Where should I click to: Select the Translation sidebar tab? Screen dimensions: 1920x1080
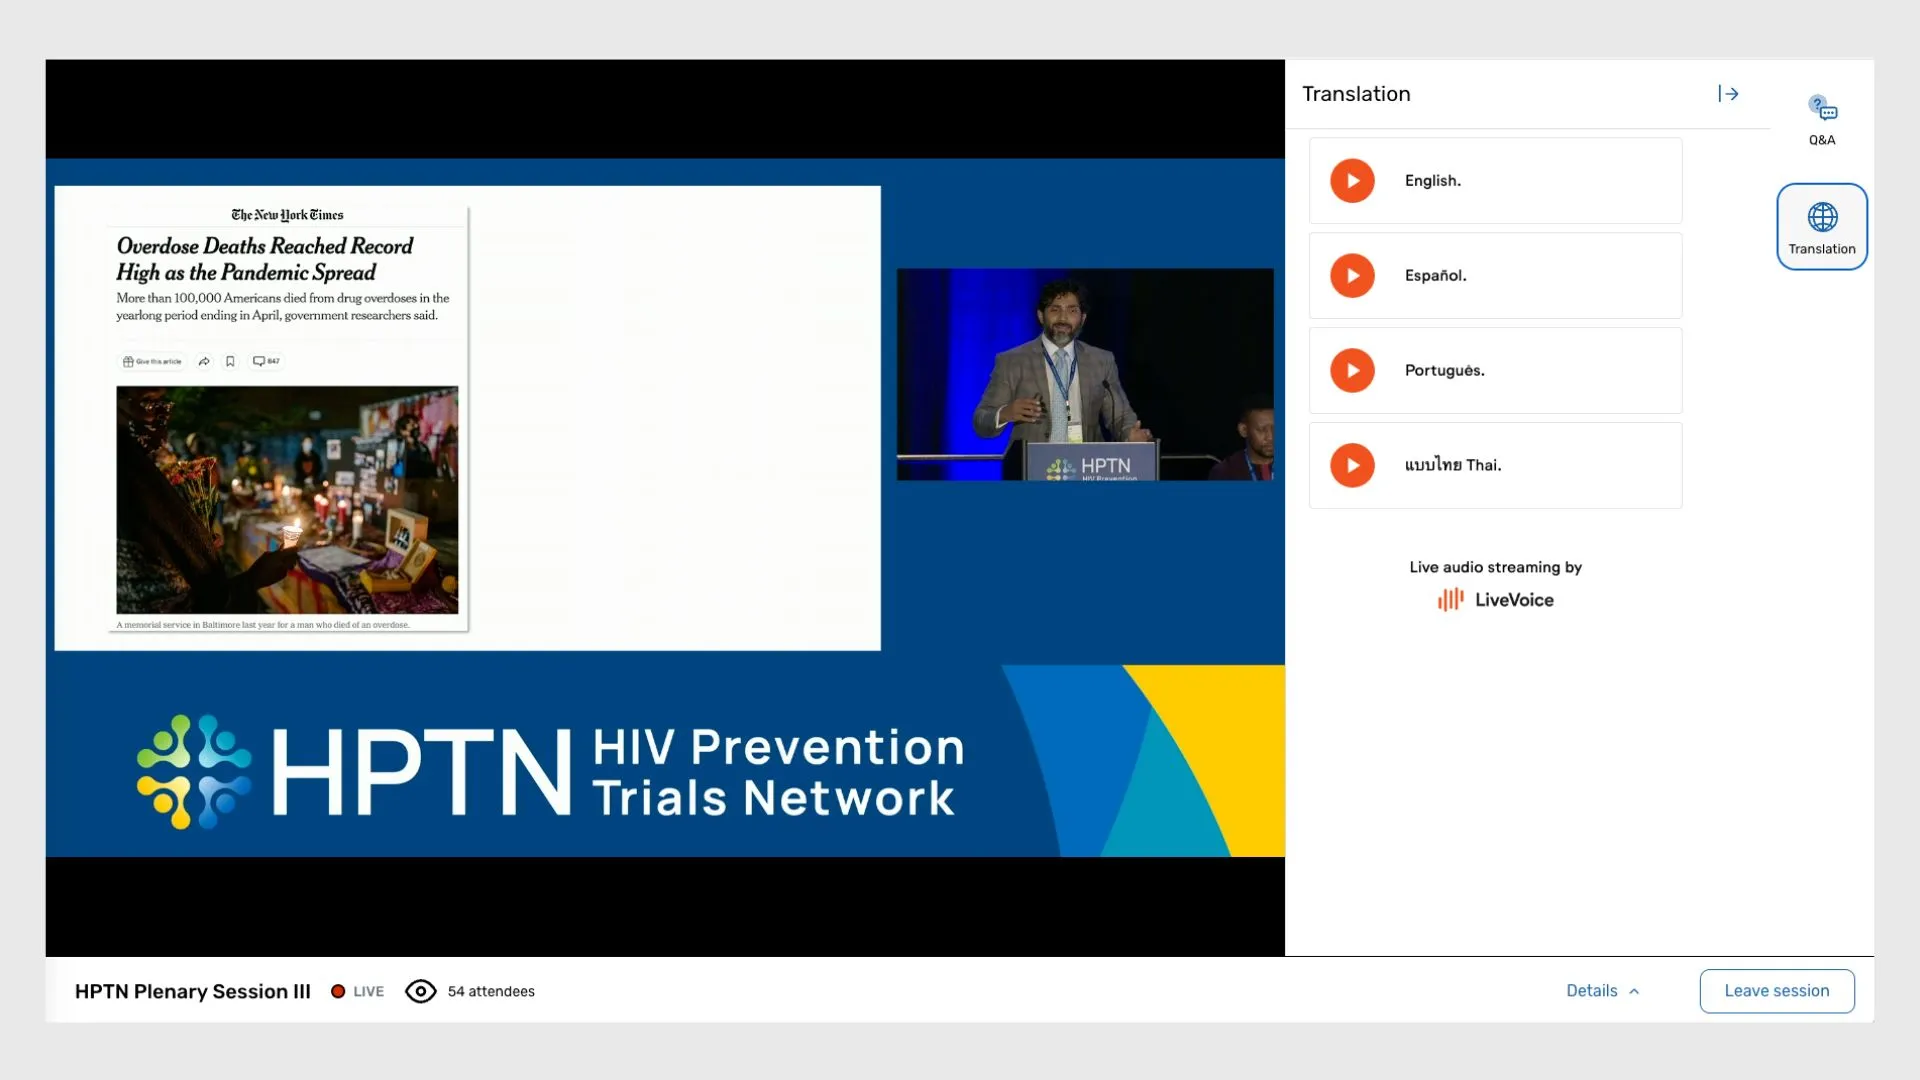click(x=1822, y=227)
